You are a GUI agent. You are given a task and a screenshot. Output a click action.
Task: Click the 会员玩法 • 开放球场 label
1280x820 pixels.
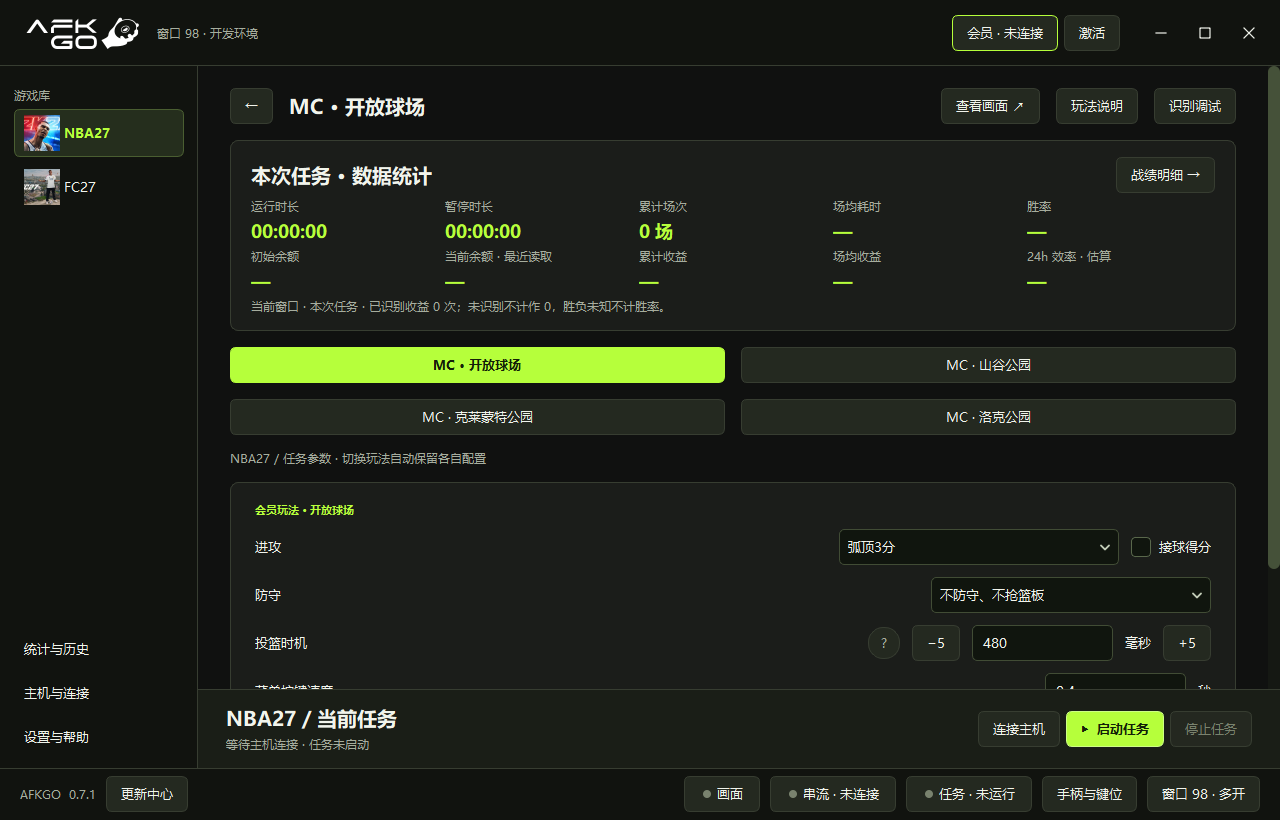coord(304,510)
